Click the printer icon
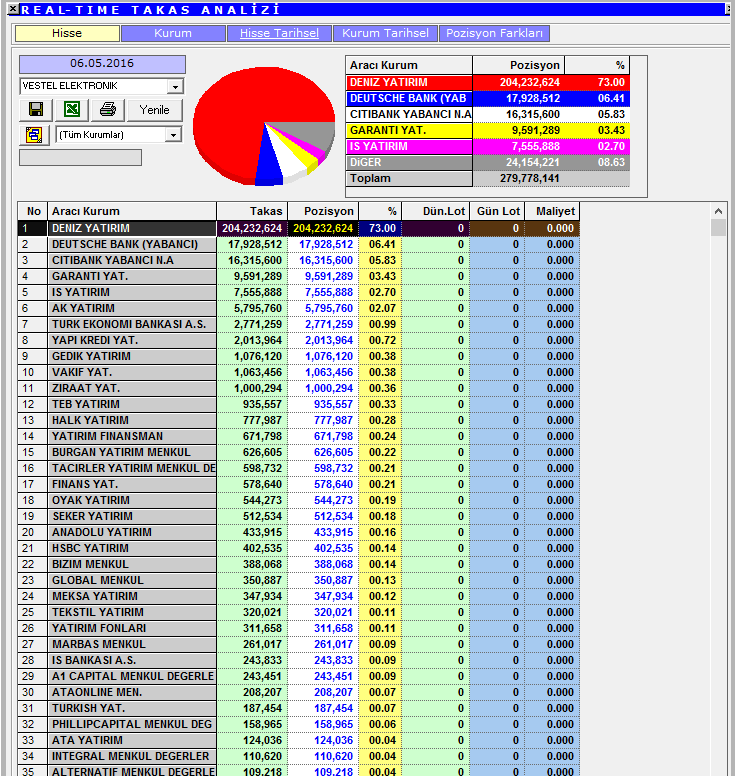This screenshot has height=776, width=735. pyautogui.click(x=109, y=110)
